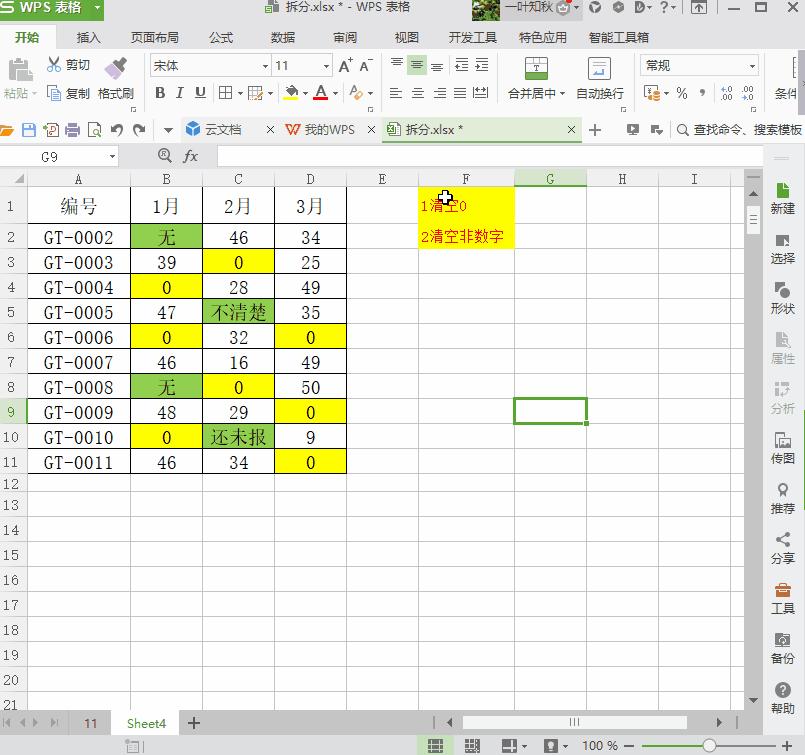
Task: Open the font name 宋体 dropdown
Action: click(x=265, y=66)
